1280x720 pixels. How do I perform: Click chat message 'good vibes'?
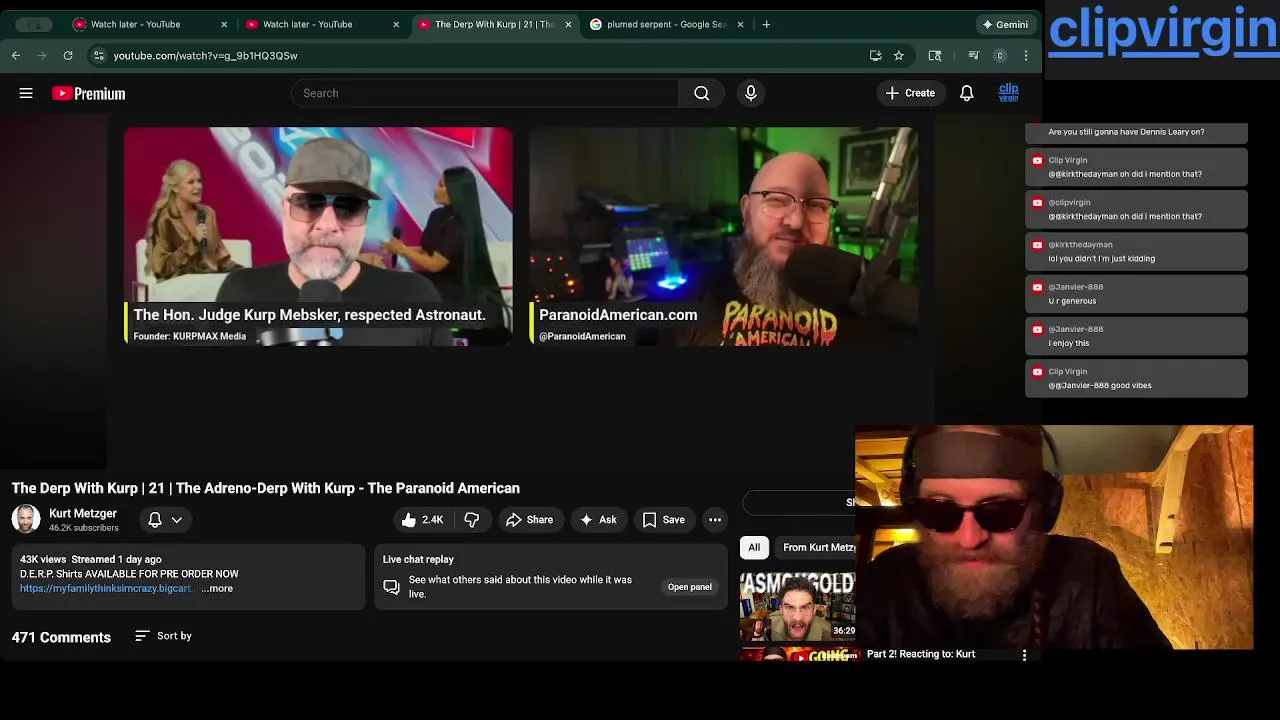1100,385
